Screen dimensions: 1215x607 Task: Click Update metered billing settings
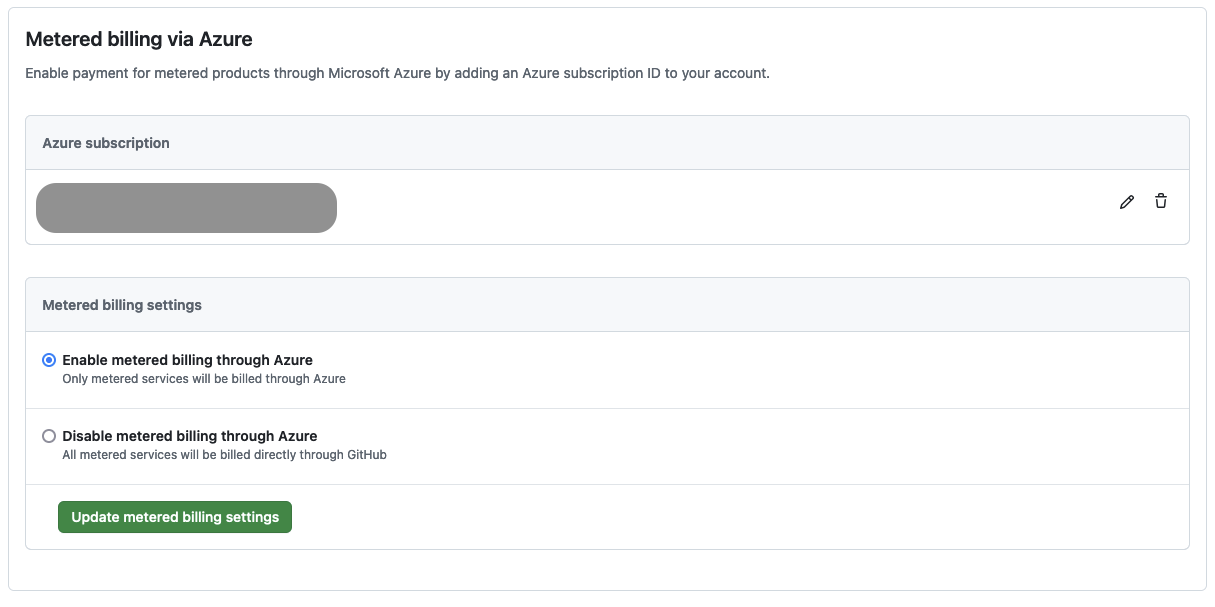(174, 516)
